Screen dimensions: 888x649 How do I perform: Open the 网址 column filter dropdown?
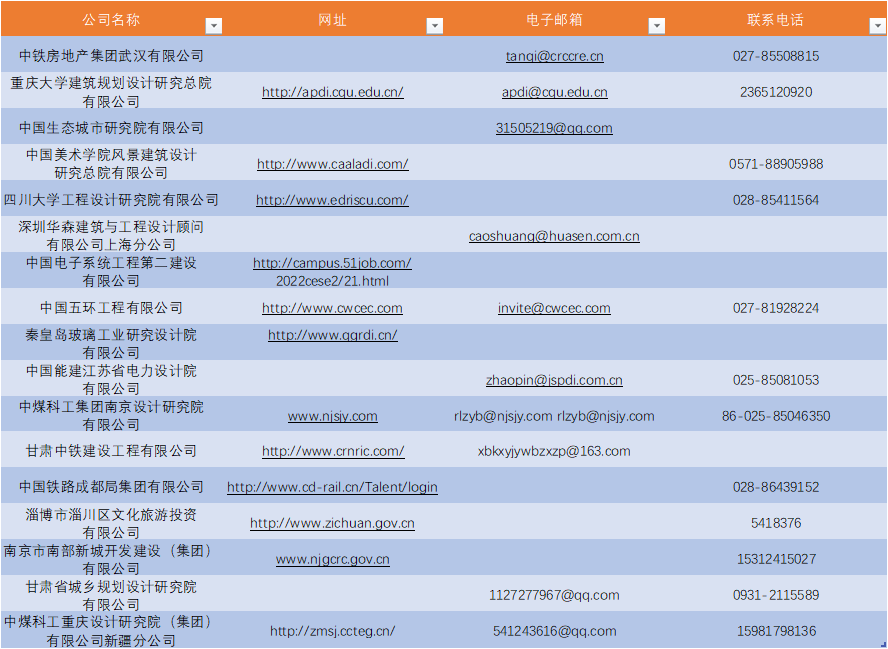434,26
